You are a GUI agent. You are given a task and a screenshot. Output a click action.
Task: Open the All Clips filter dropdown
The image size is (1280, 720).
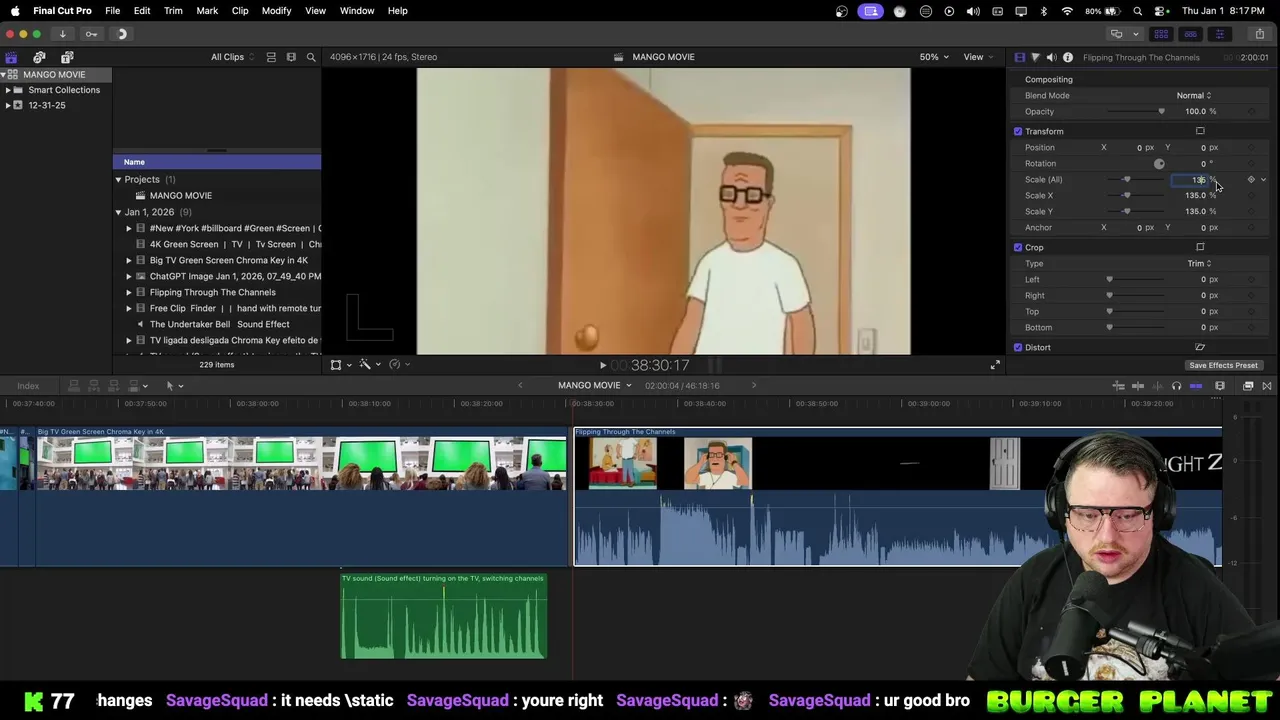click(232, 57)
